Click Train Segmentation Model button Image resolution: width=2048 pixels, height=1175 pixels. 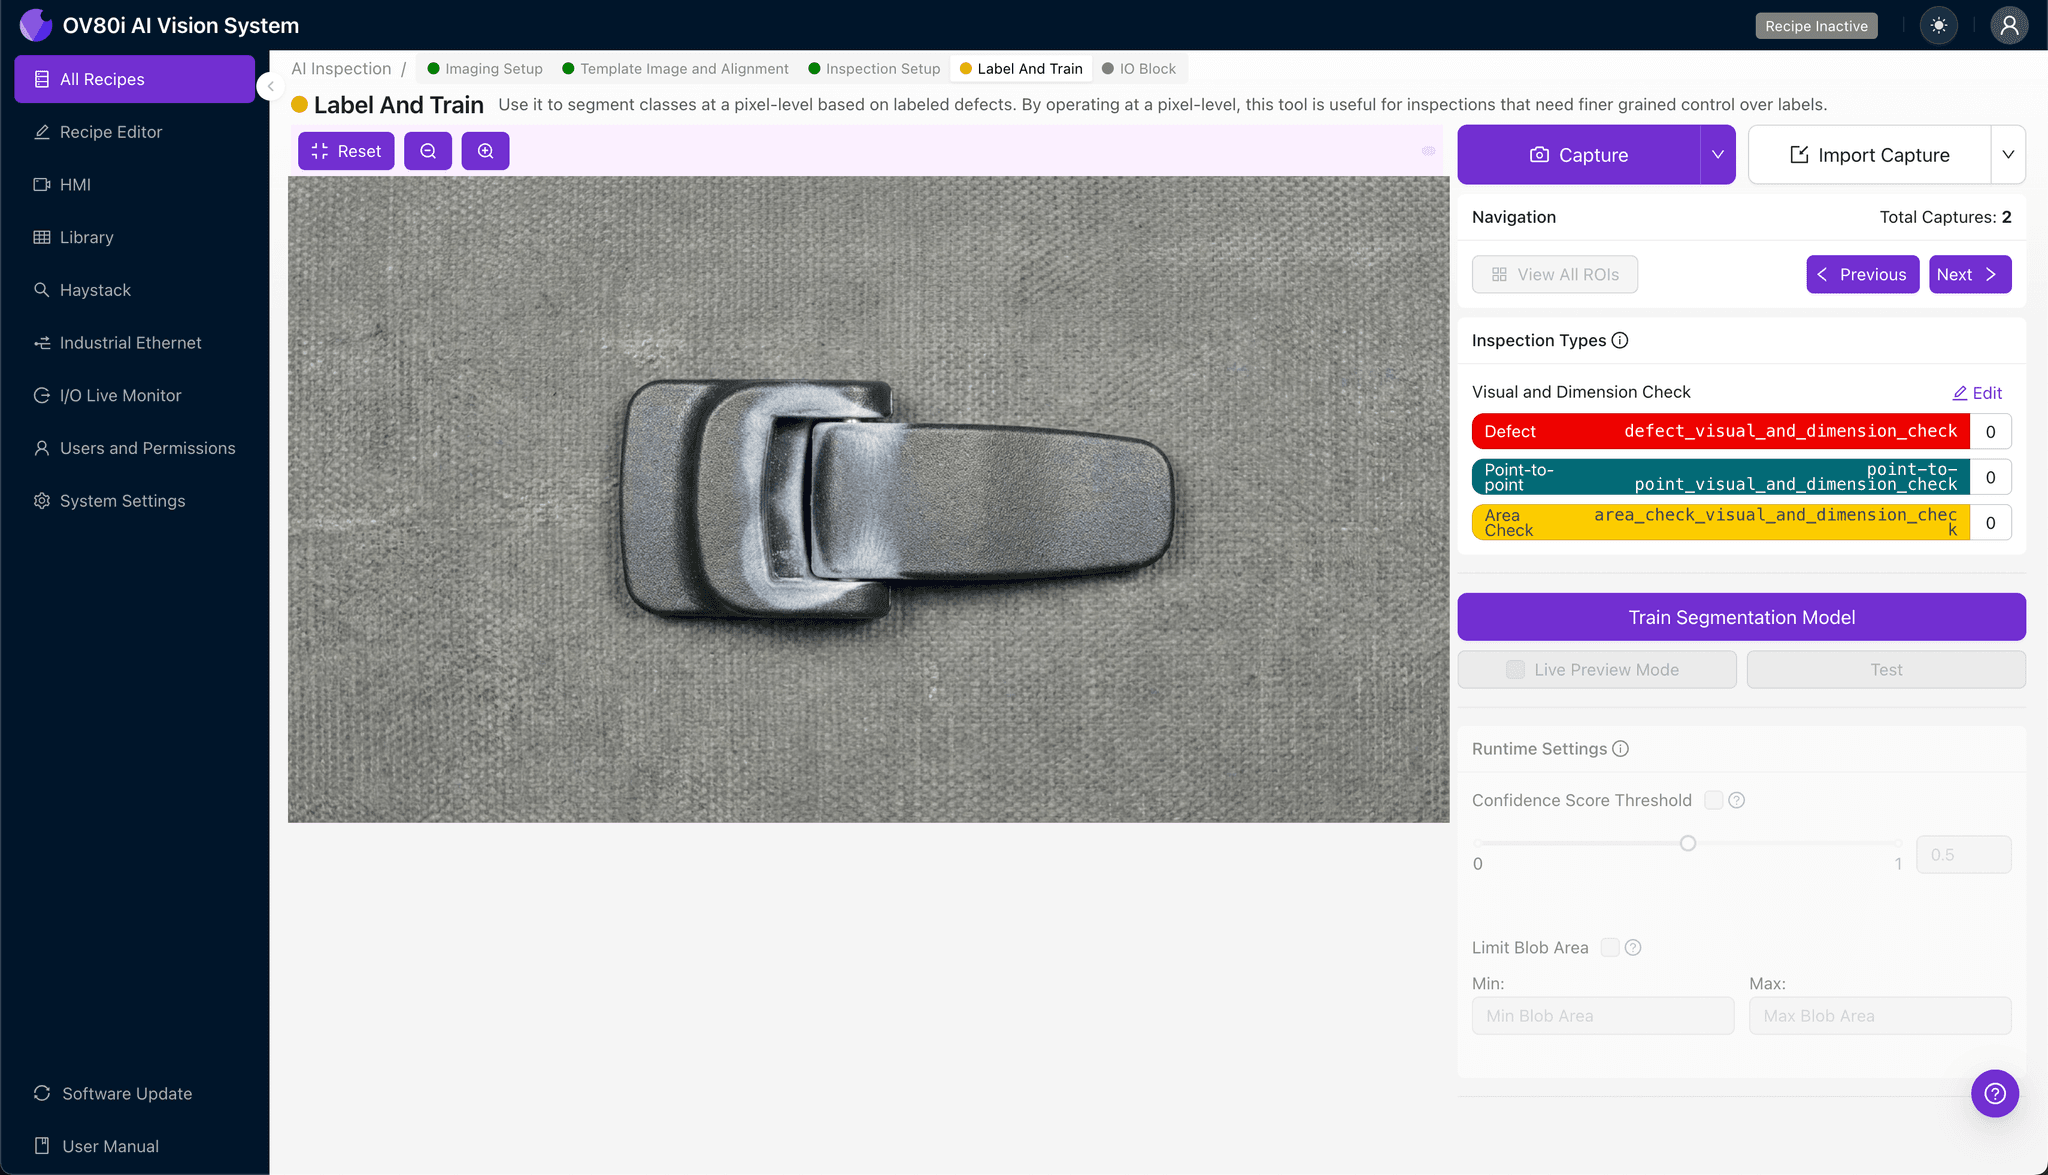pyautogui.click(x=1741, y=617)
